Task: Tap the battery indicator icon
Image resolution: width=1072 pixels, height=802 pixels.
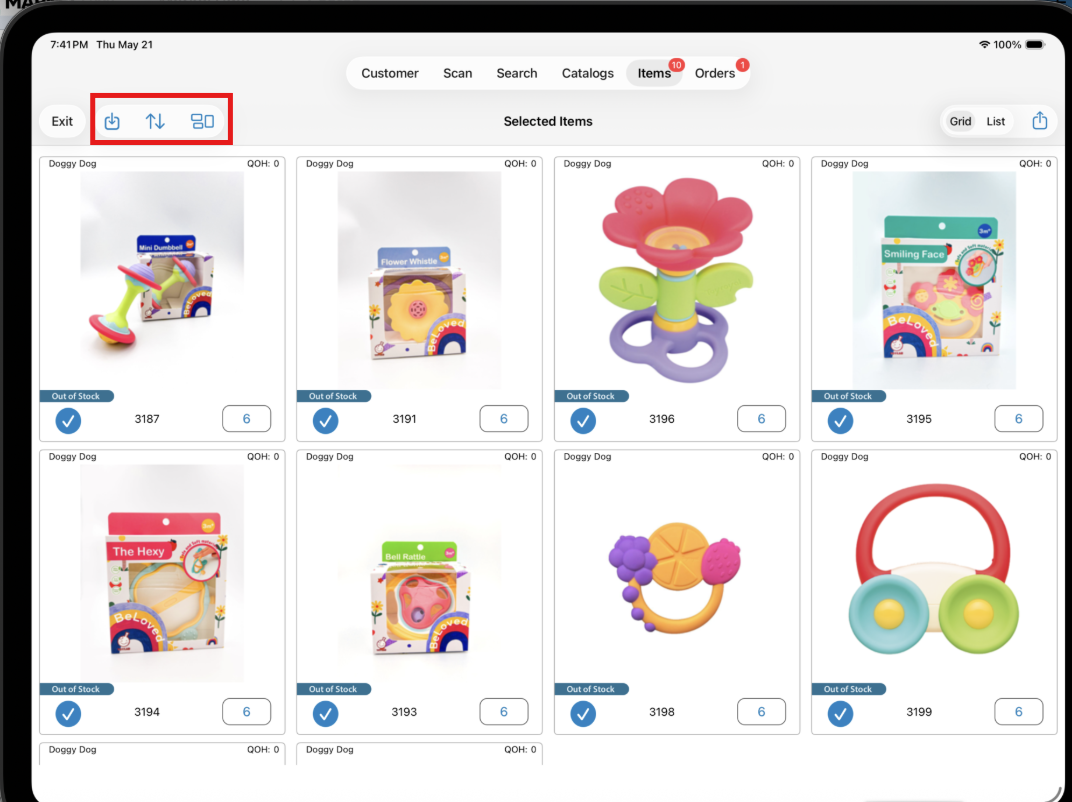Action: coord(1035,44)
